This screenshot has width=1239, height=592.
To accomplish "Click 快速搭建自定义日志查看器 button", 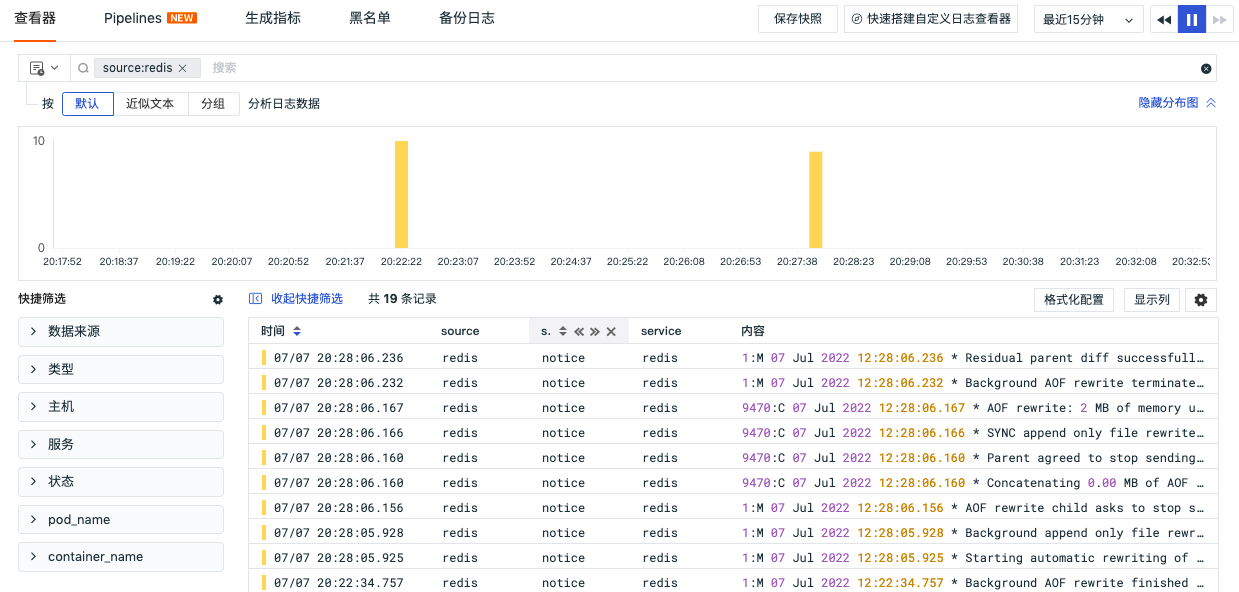I will tap(931, 19).
